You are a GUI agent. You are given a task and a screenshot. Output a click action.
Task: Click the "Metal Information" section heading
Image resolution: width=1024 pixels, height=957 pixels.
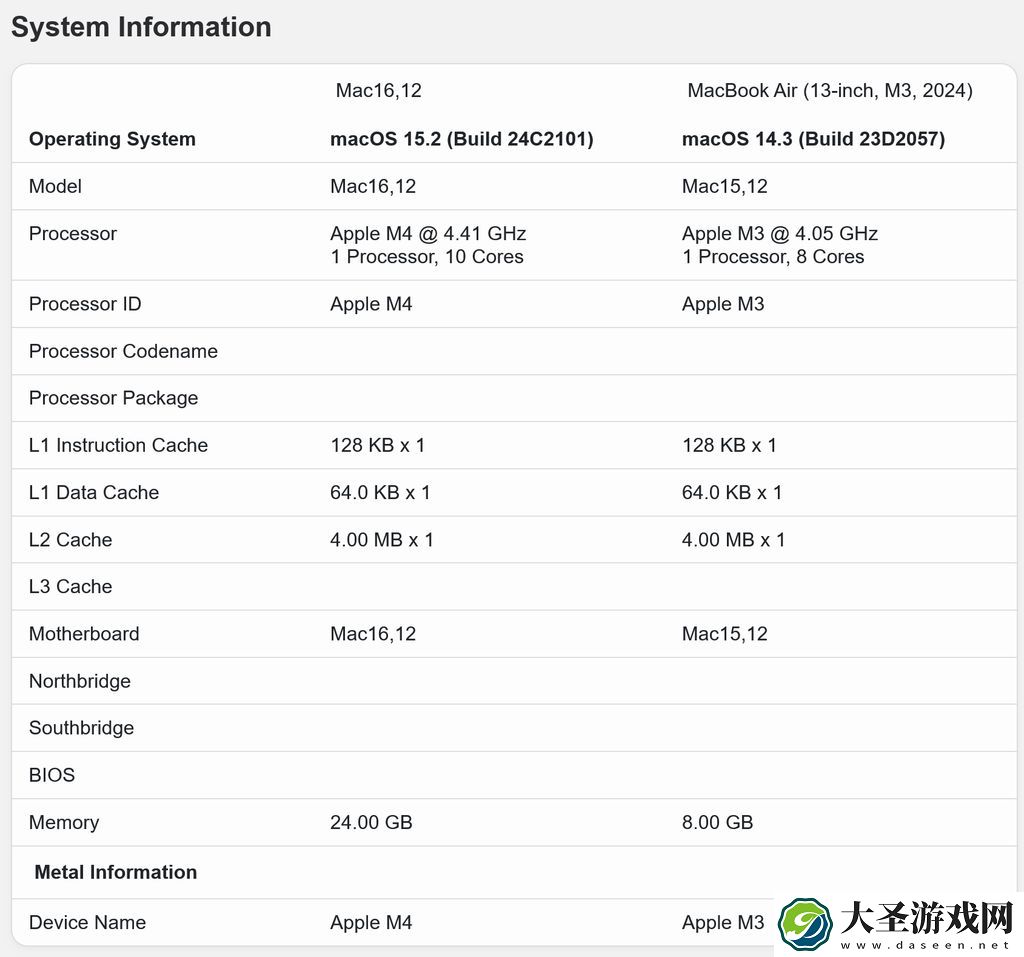pyautogui.click(x=116, y=872)
